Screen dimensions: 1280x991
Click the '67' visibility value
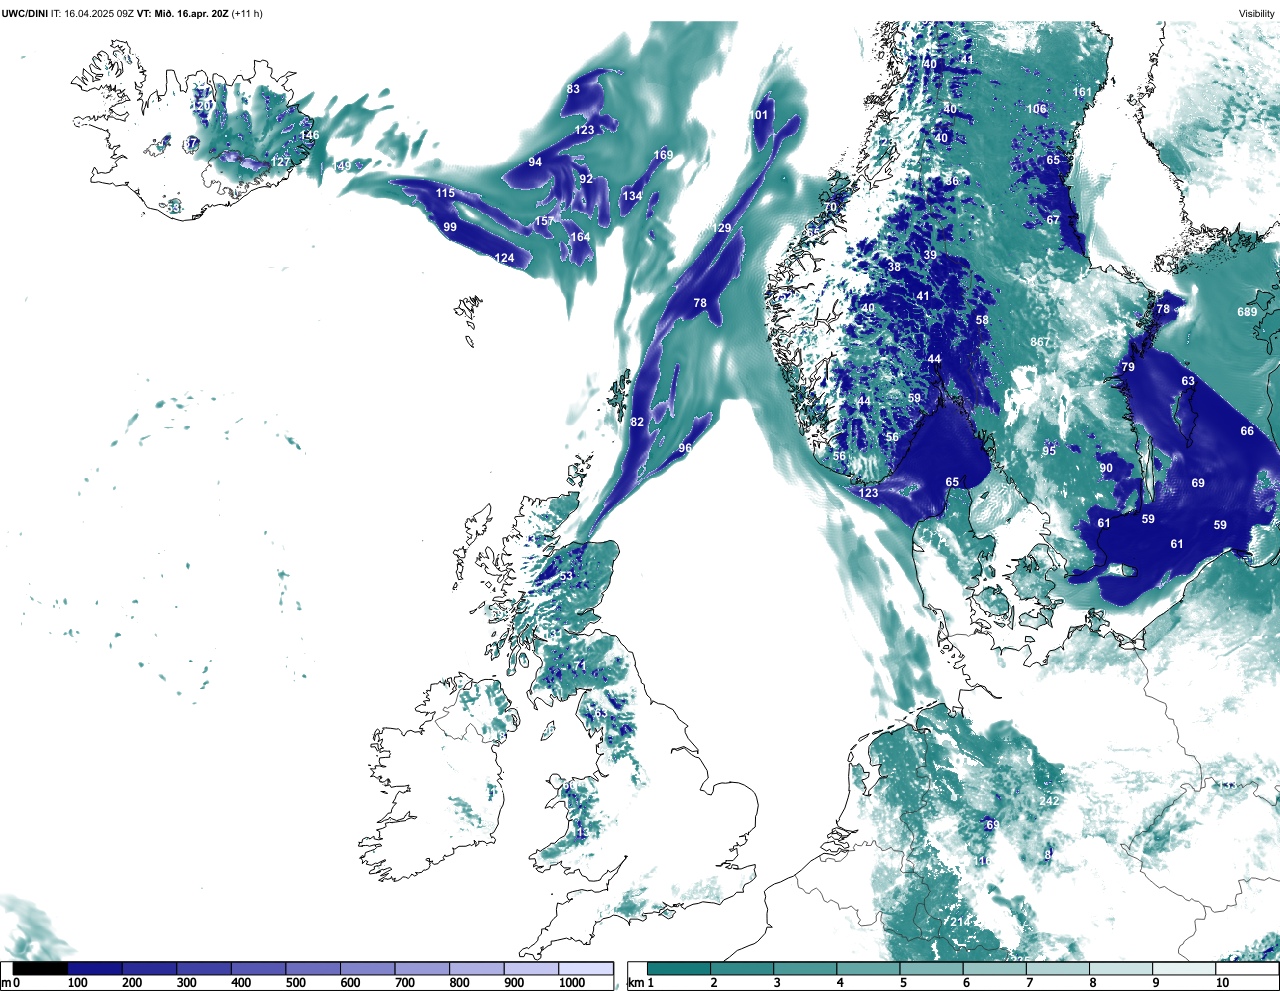tap(1053, 220)
